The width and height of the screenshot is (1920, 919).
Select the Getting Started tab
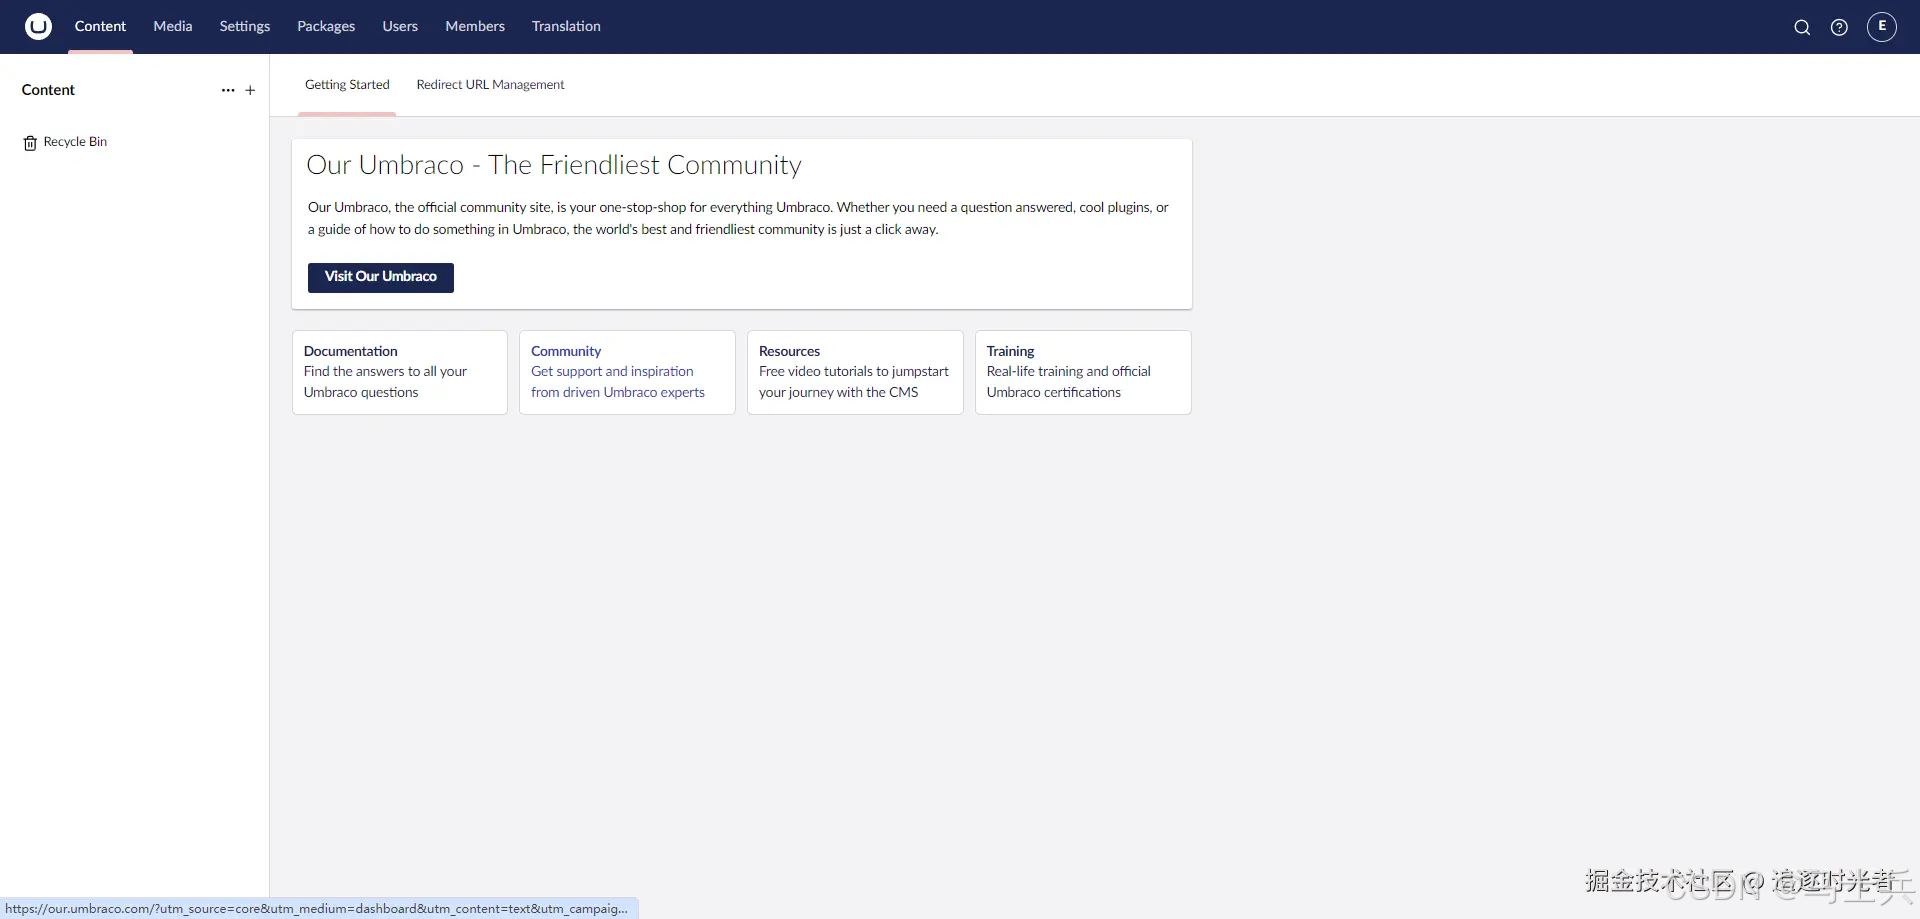[347, 85]
